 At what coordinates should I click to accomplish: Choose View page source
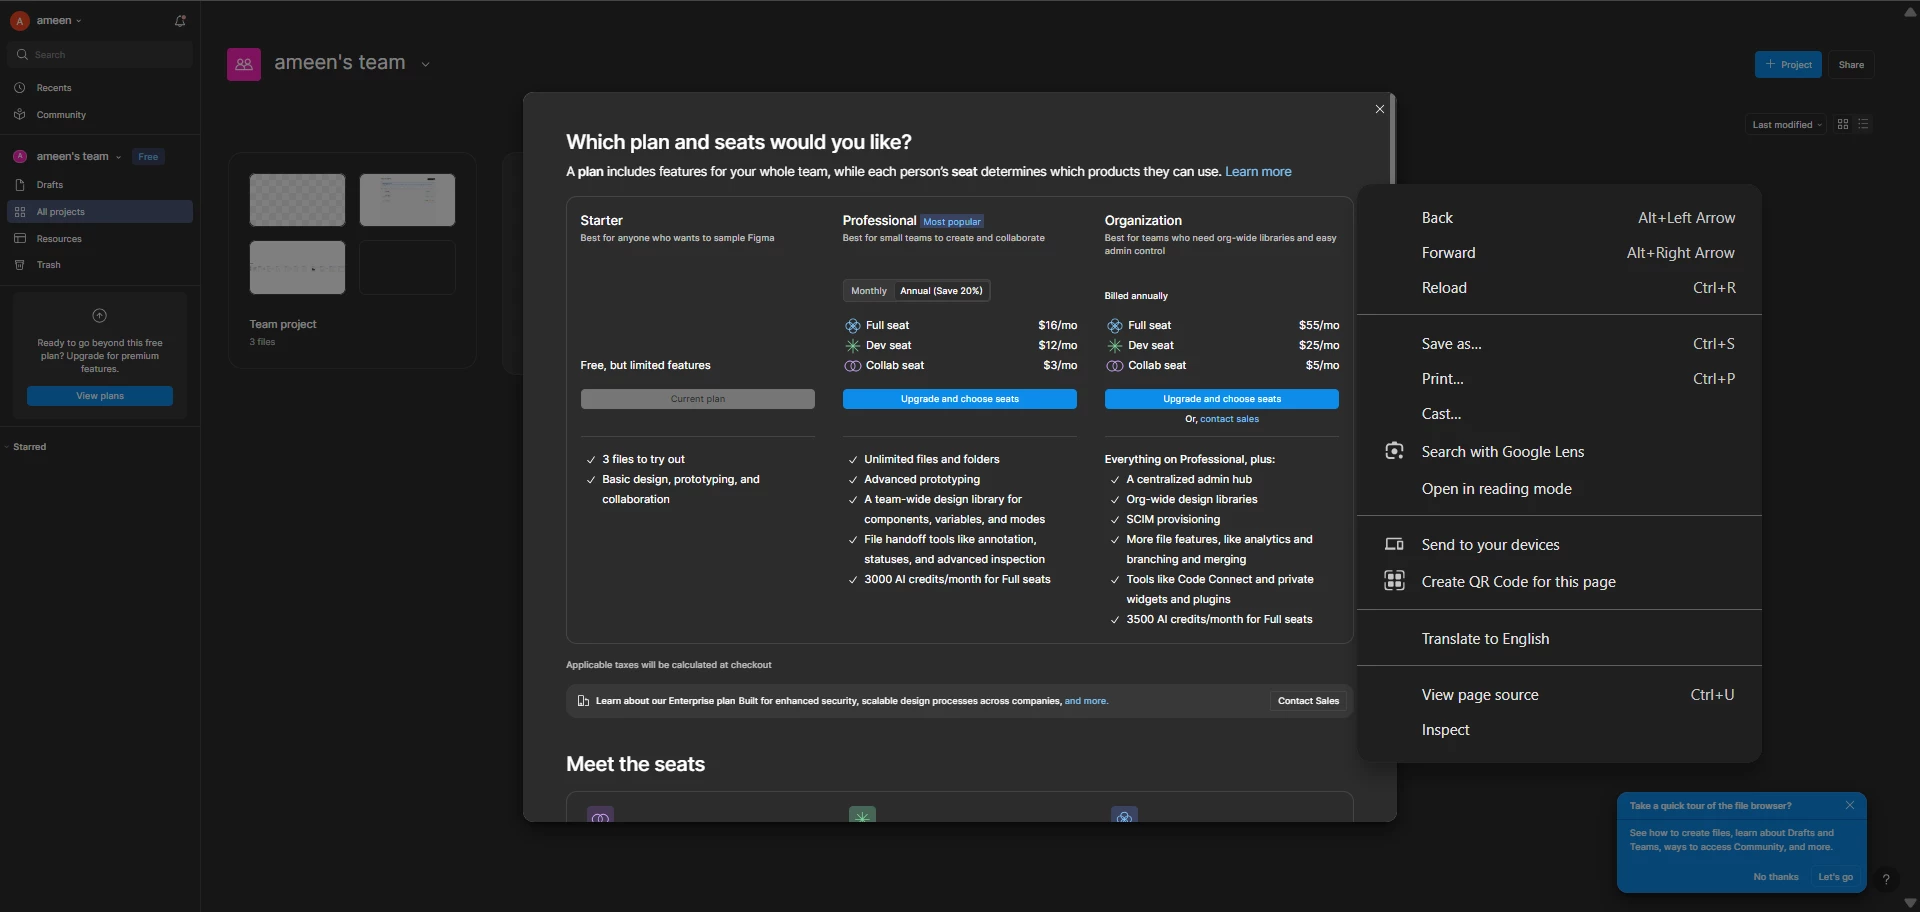pyautogui.click(x=1559, y=695)
